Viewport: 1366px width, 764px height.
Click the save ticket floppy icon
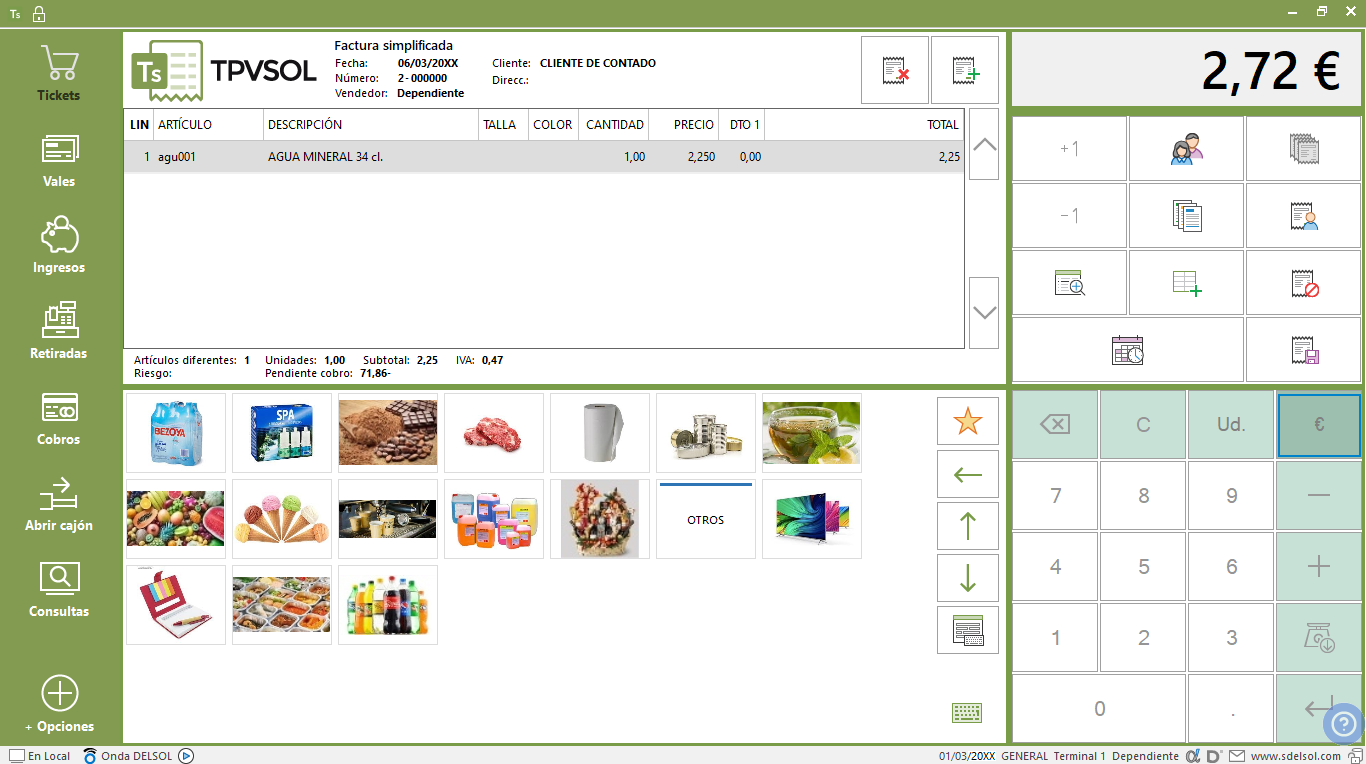tap(1303, 350)
